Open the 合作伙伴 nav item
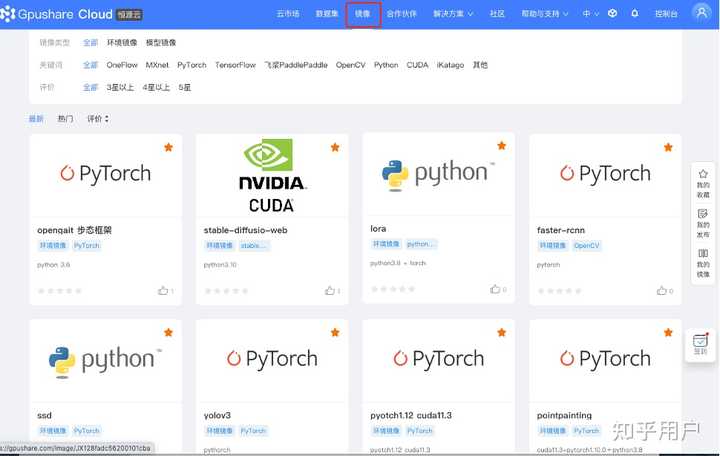The image size is (720, 456). [401, 14]
